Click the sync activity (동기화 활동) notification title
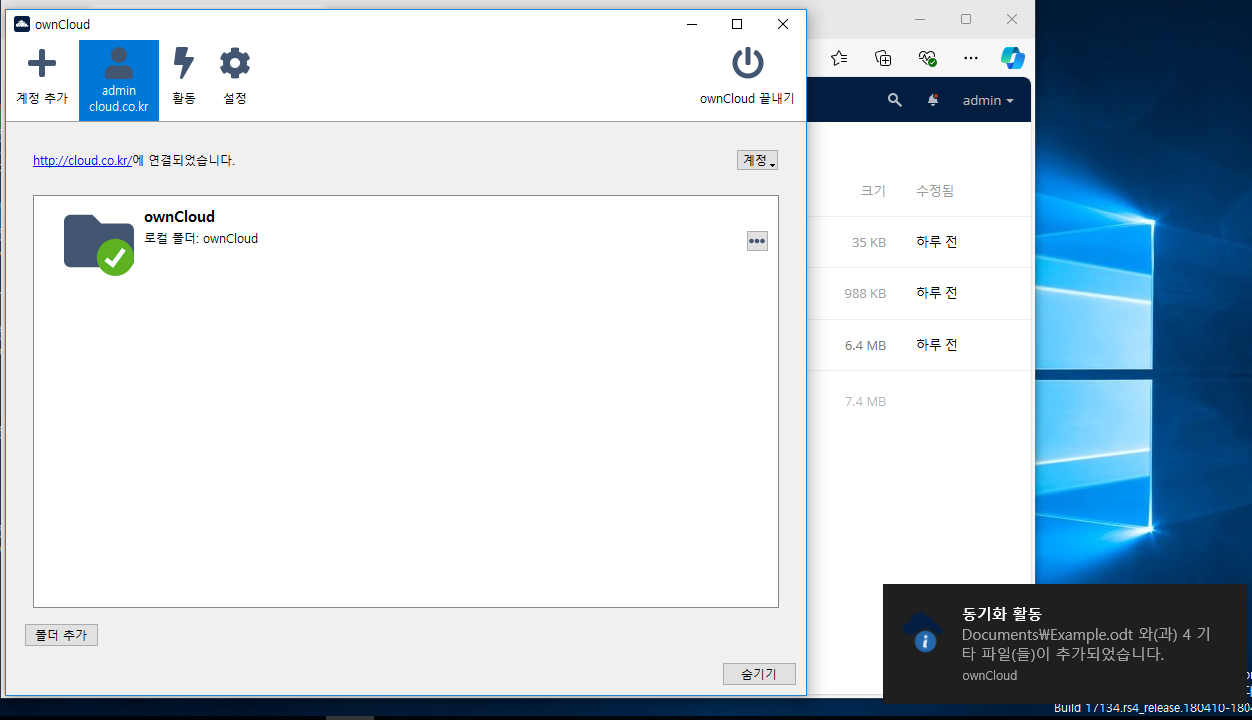Image resolution: width=1252 pixels, height=720 pixels. pos(1001,614)
